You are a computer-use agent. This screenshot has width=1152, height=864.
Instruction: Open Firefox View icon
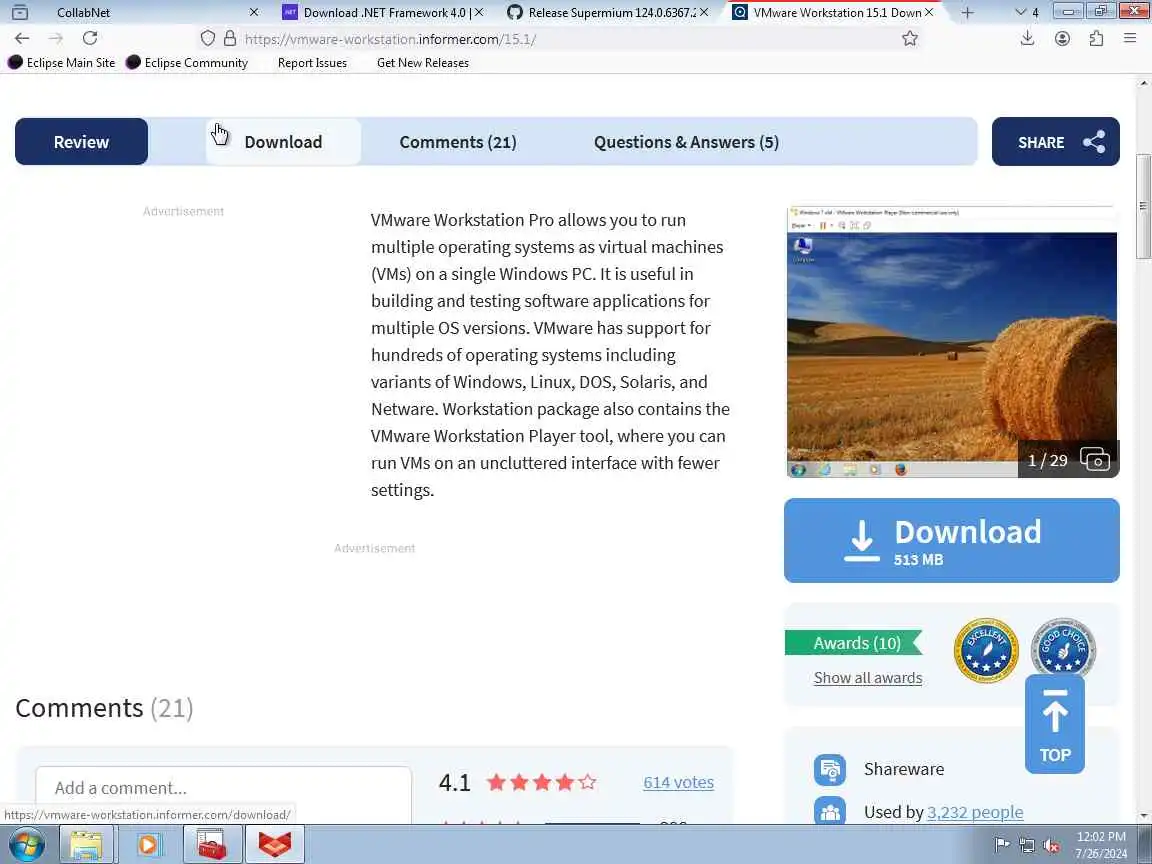pos(20,12)
